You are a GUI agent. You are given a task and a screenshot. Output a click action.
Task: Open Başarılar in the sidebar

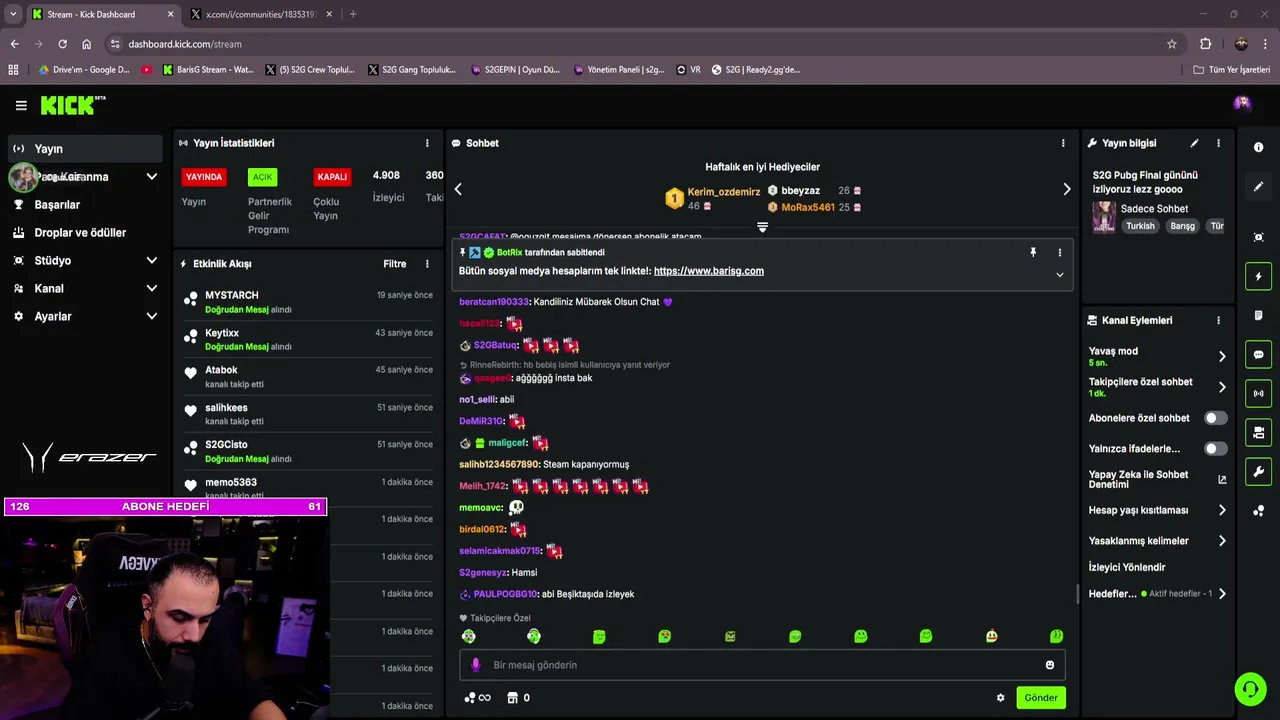pos(84,204)
